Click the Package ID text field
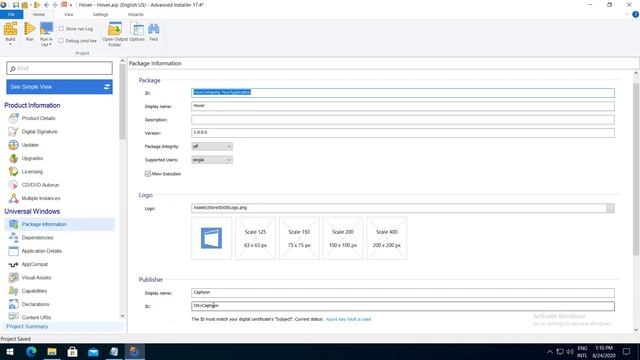640x360 pixels. (403, 93)
